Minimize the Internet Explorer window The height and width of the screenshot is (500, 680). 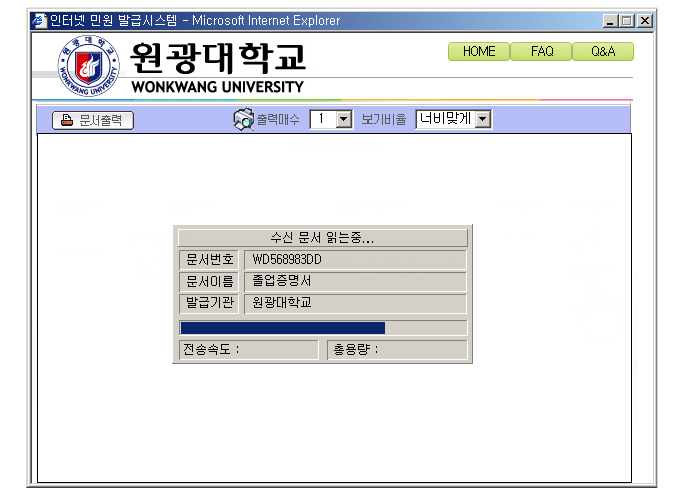coord(610,21)
